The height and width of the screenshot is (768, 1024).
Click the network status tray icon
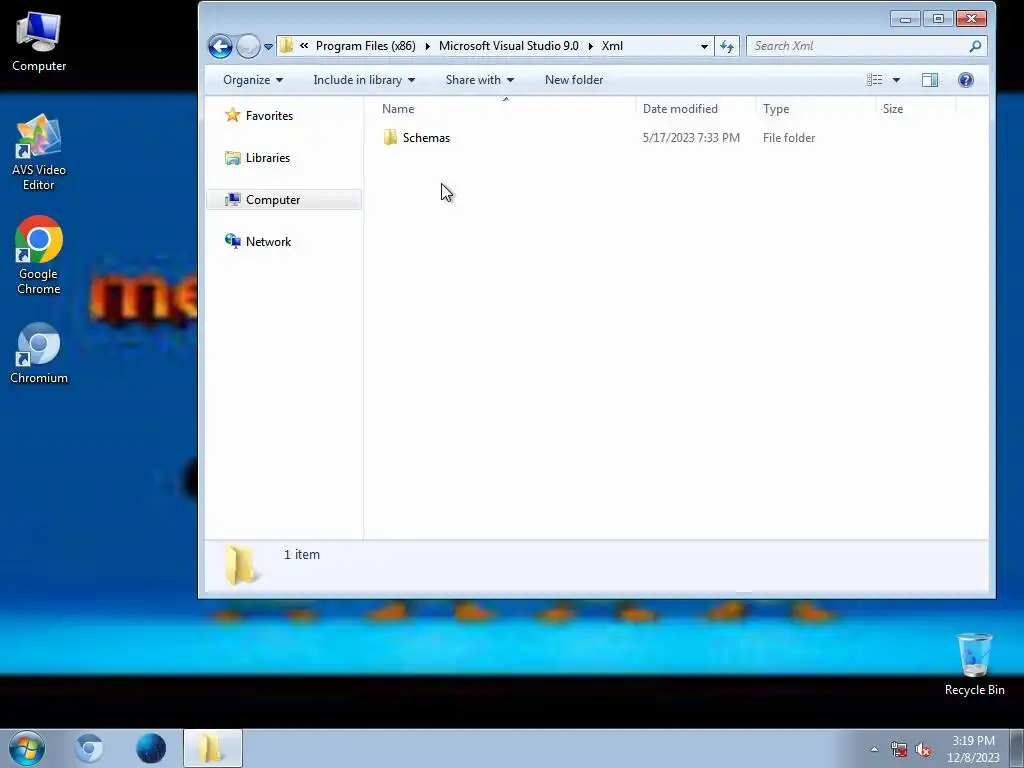pos(899,749)
